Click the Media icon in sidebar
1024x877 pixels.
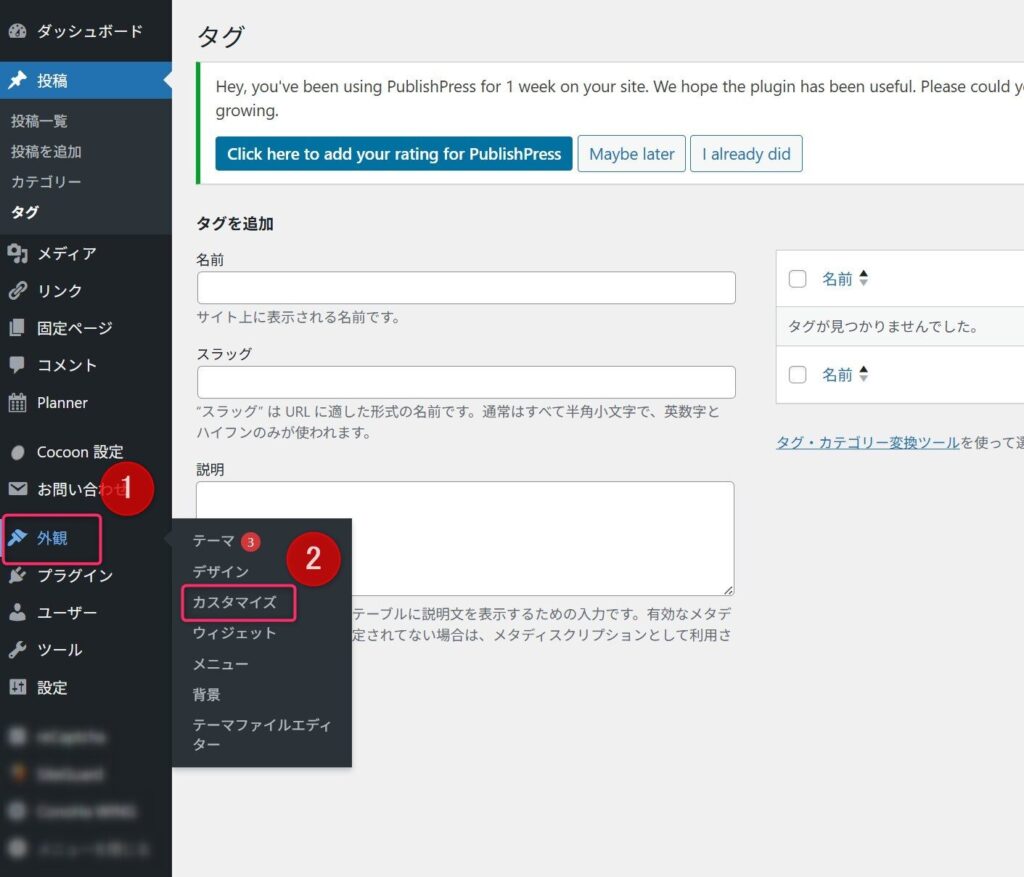click(17, 254)
